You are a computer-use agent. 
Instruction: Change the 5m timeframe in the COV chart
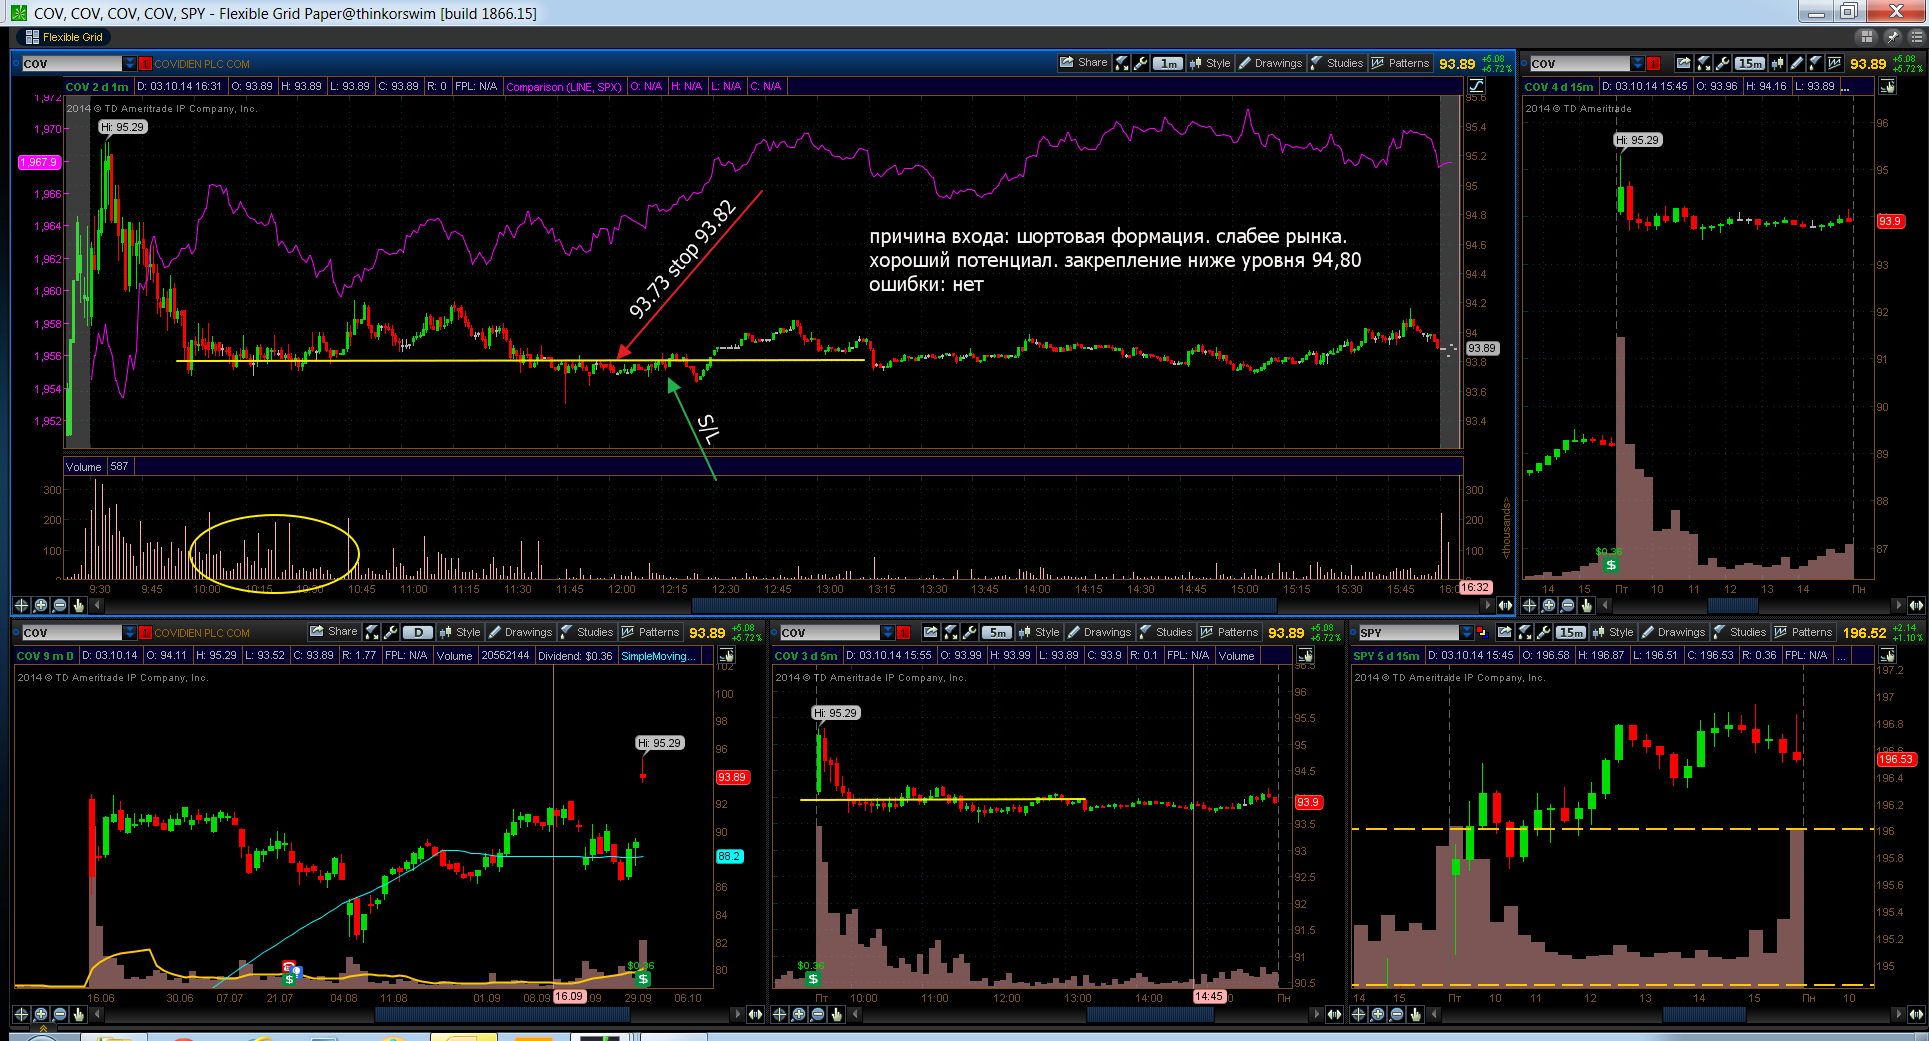[x=997, y=632]
